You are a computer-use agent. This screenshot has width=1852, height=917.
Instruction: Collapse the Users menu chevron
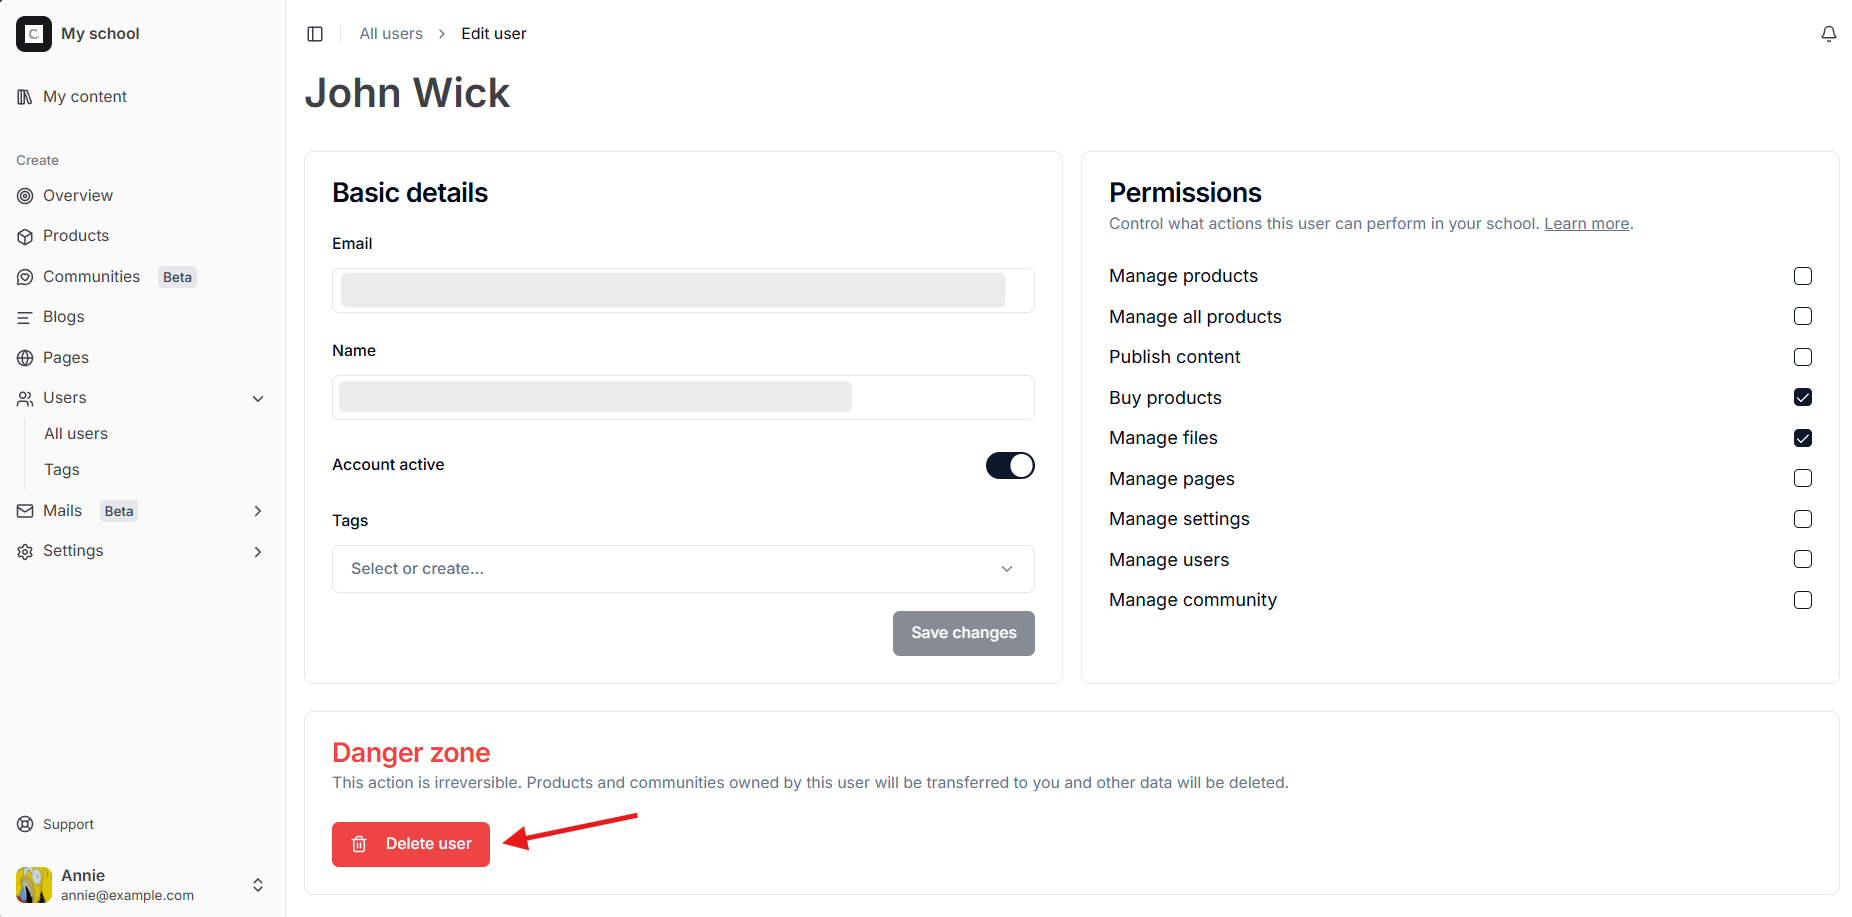[x=258, y=399]
